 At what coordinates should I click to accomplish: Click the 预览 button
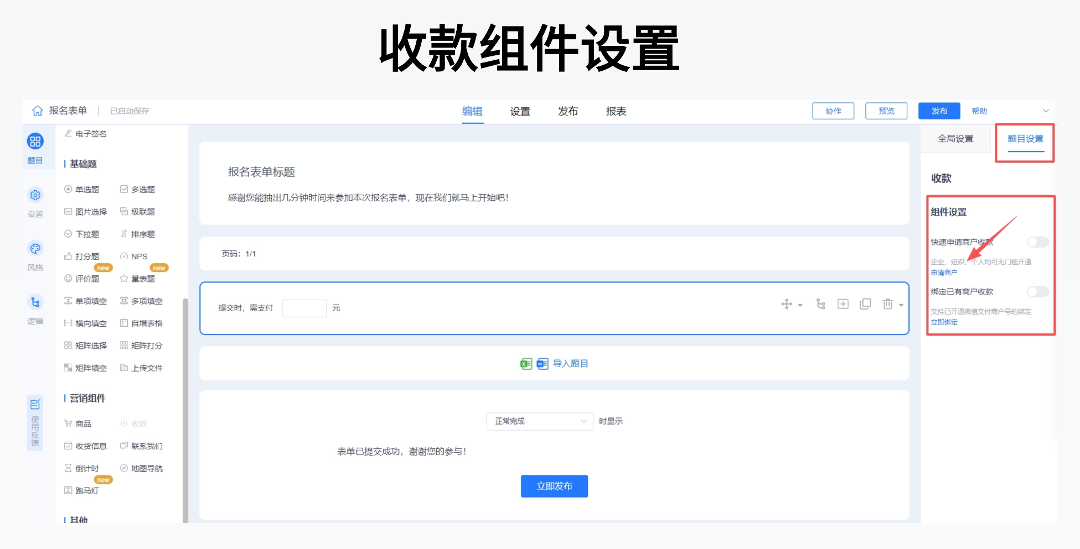[x=886, y=111]
